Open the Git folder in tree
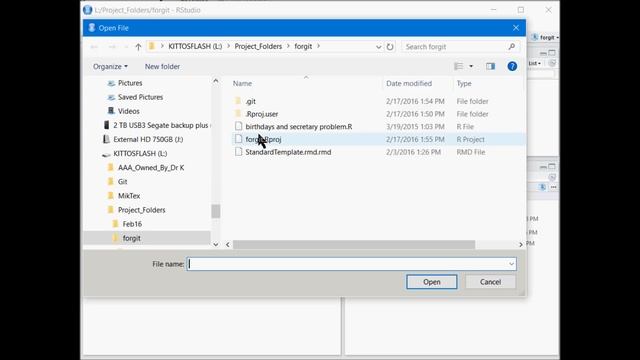The width and height of the screenshot is (640, 360). (x=122, y=182)
